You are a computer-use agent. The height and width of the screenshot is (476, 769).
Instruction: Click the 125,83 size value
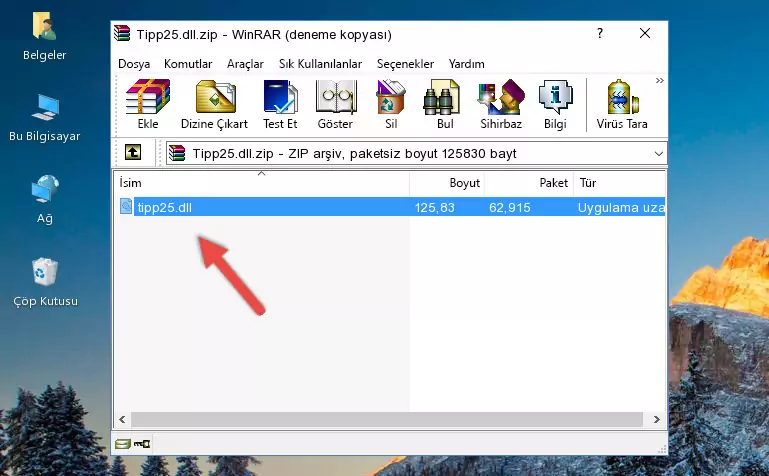(435, 207)
